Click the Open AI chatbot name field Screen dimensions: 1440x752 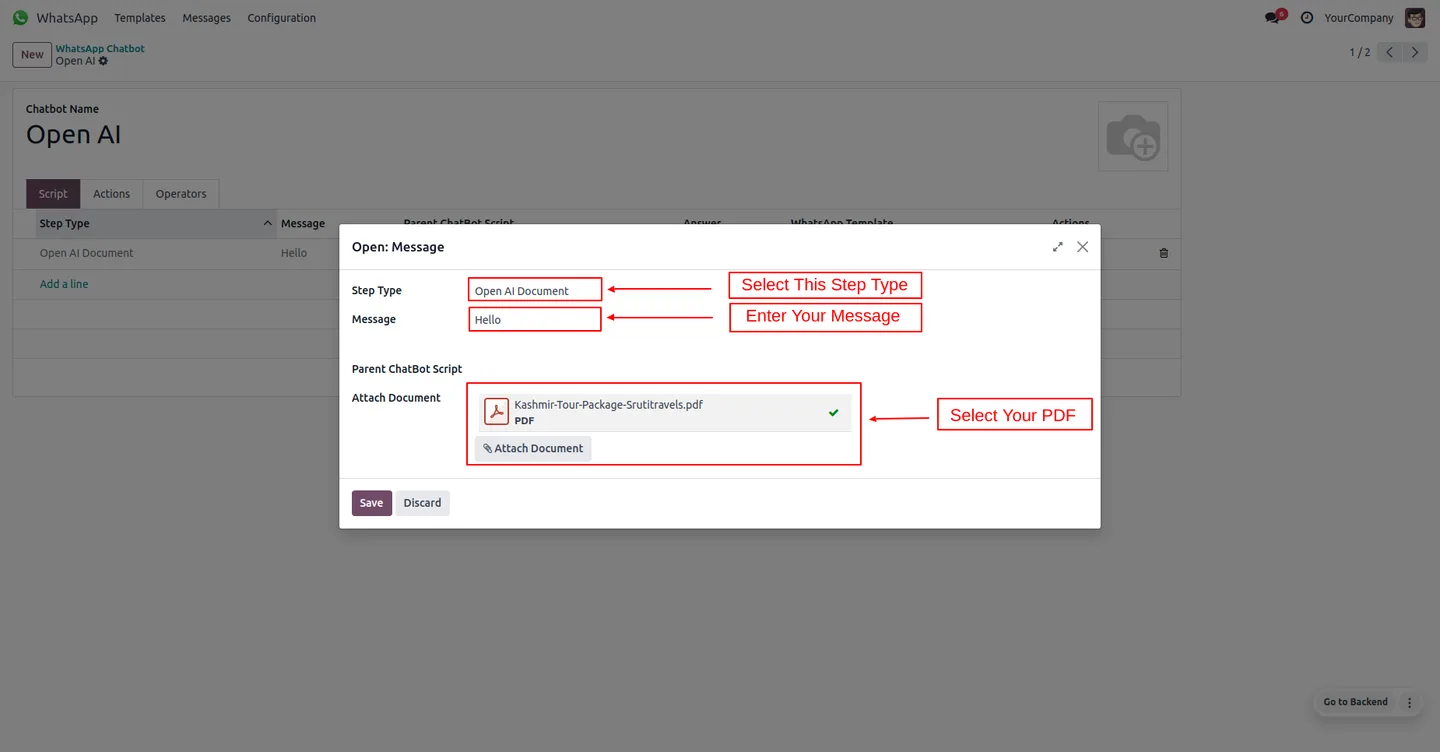point(73,135)
